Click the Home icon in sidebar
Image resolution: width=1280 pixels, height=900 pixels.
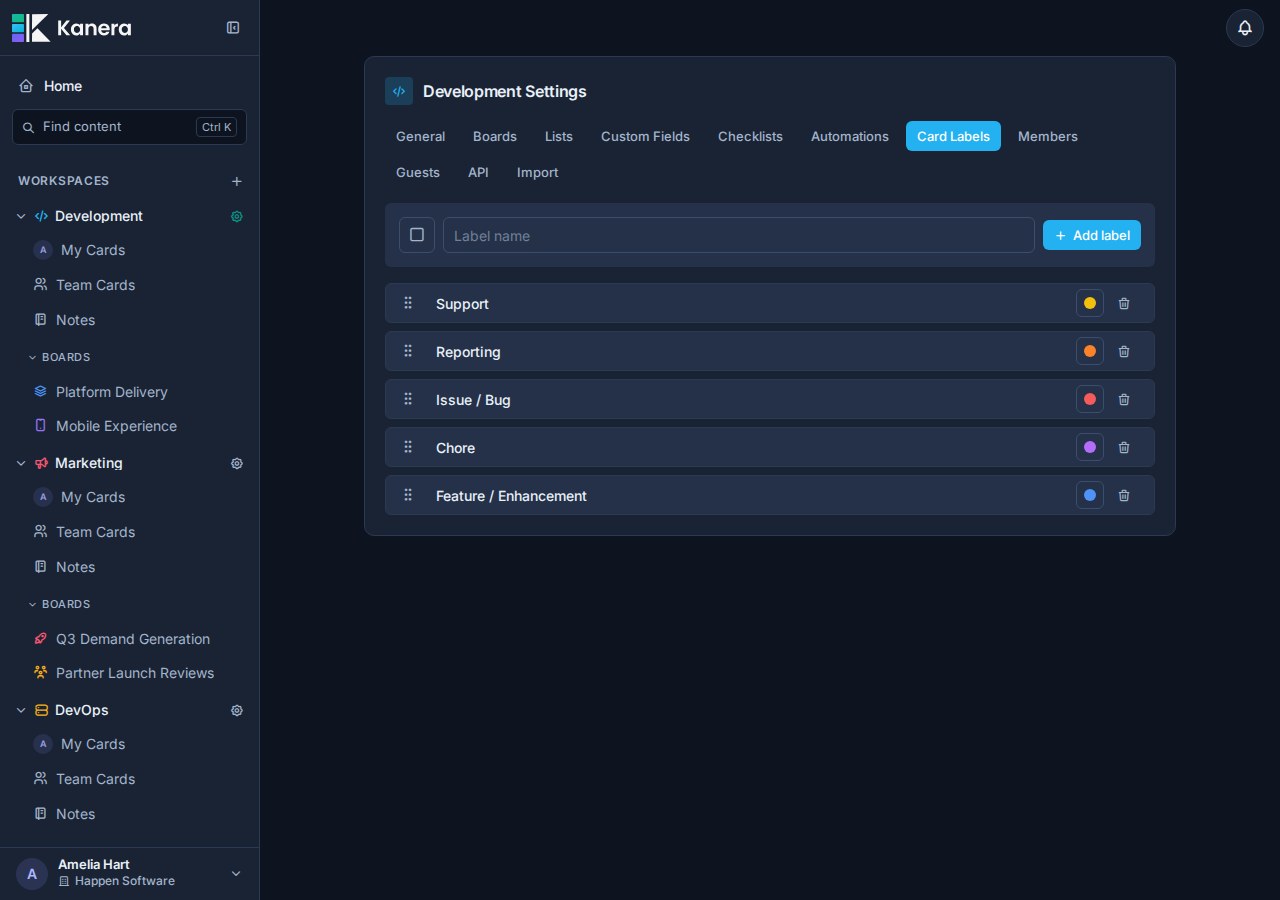tap(26, 86)
